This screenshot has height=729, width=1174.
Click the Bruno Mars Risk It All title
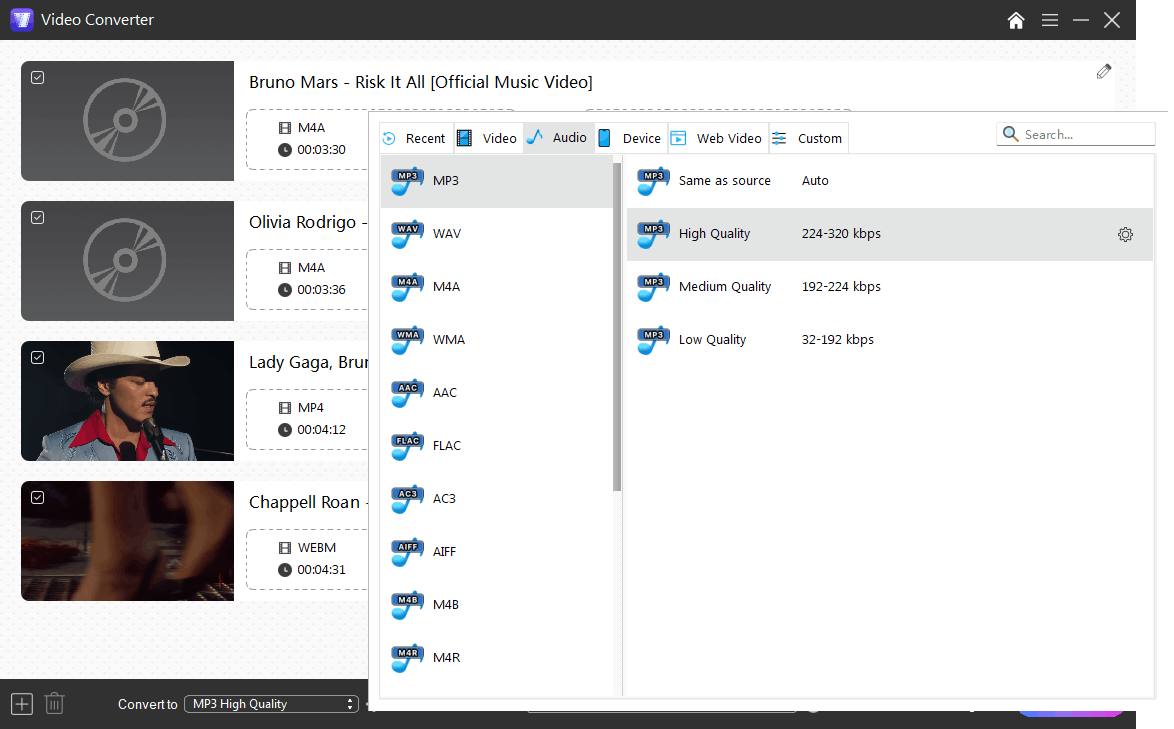click(421, 82)
